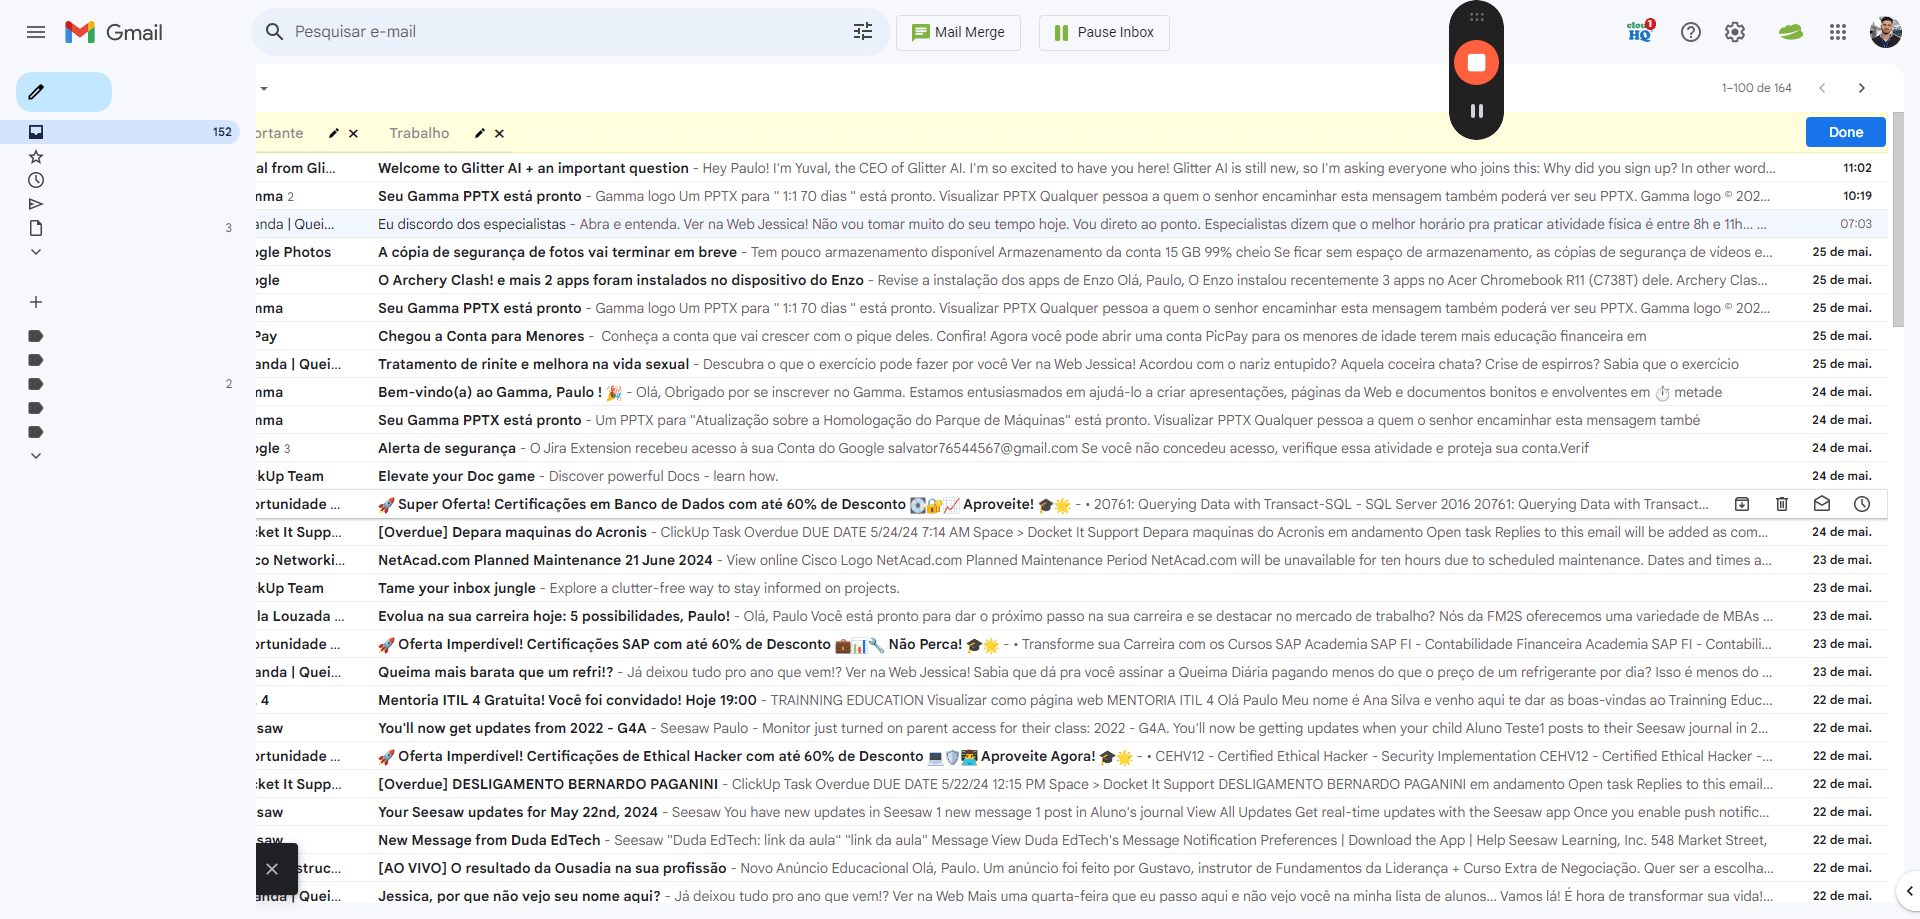Viewport: 1920px width, 919px height.
Task: Open the Google Photos 'cópia de segurança' email
Action: pos(1072,252)
